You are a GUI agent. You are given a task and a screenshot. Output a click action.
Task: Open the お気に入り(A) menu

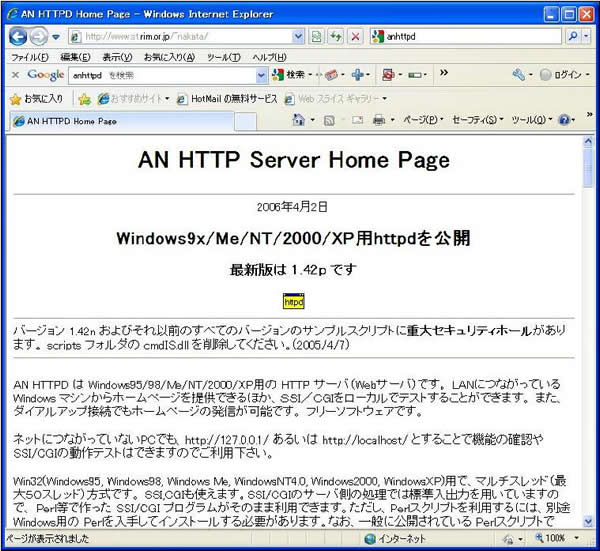(x=169, y=57)
